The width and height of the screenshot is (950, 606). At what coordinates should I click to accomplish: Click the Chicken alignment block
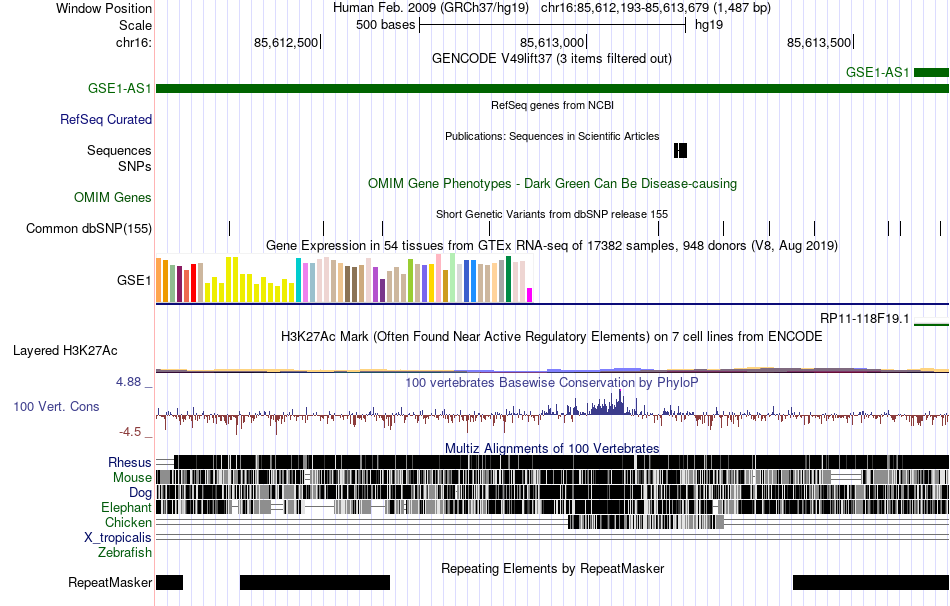[646, 522]
